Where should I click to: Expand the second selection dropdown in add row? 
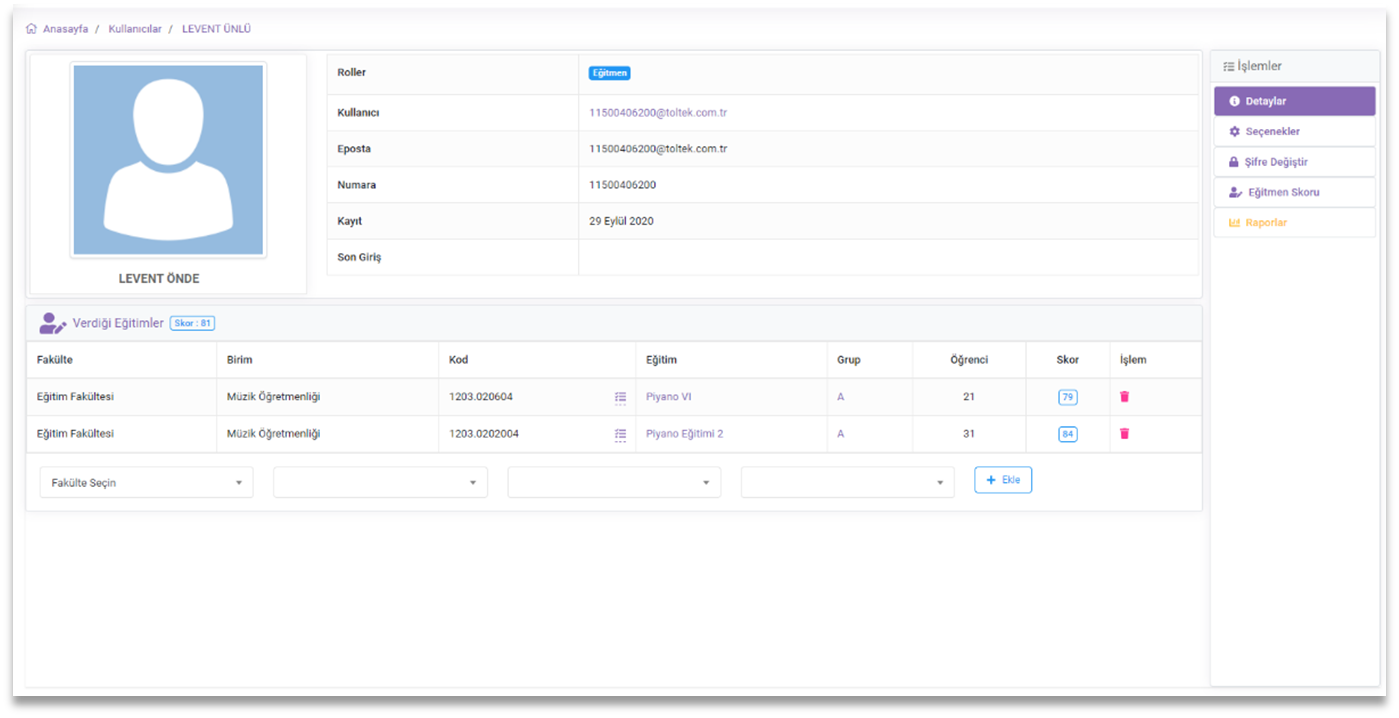point(379,481)
